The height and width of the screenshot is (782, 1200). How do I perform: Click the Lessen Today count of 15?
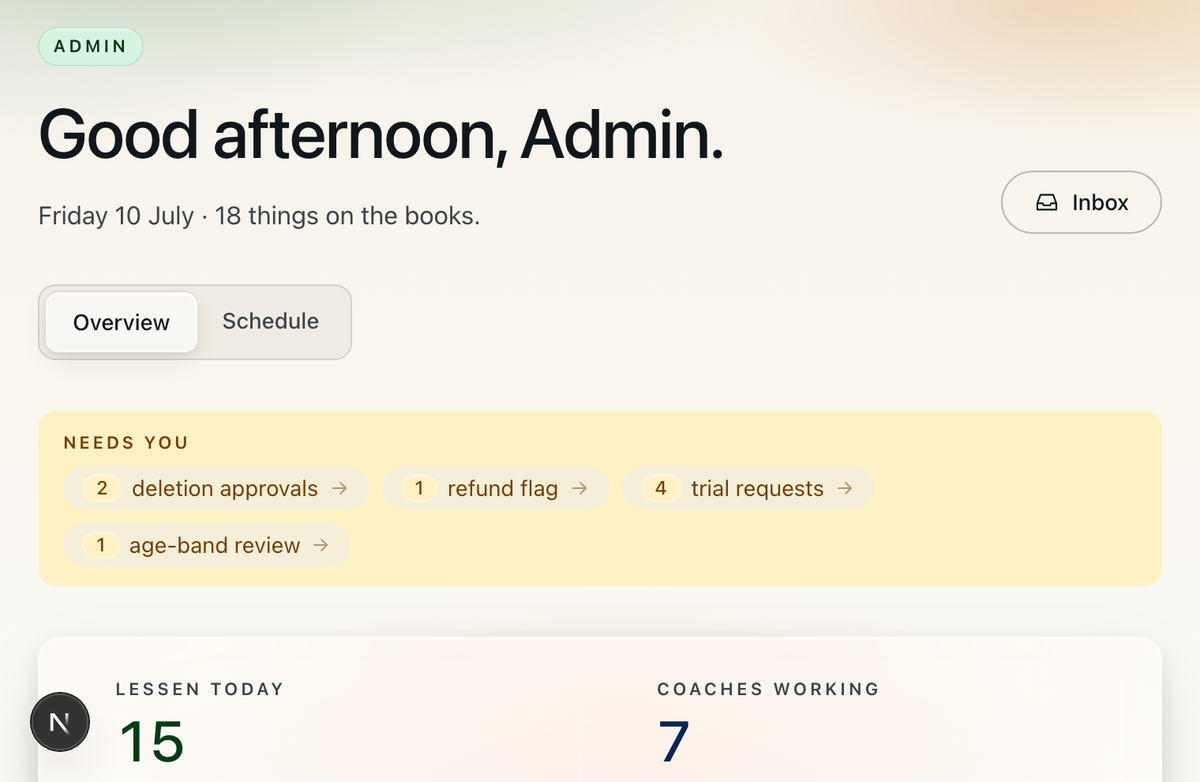point(152,741)
